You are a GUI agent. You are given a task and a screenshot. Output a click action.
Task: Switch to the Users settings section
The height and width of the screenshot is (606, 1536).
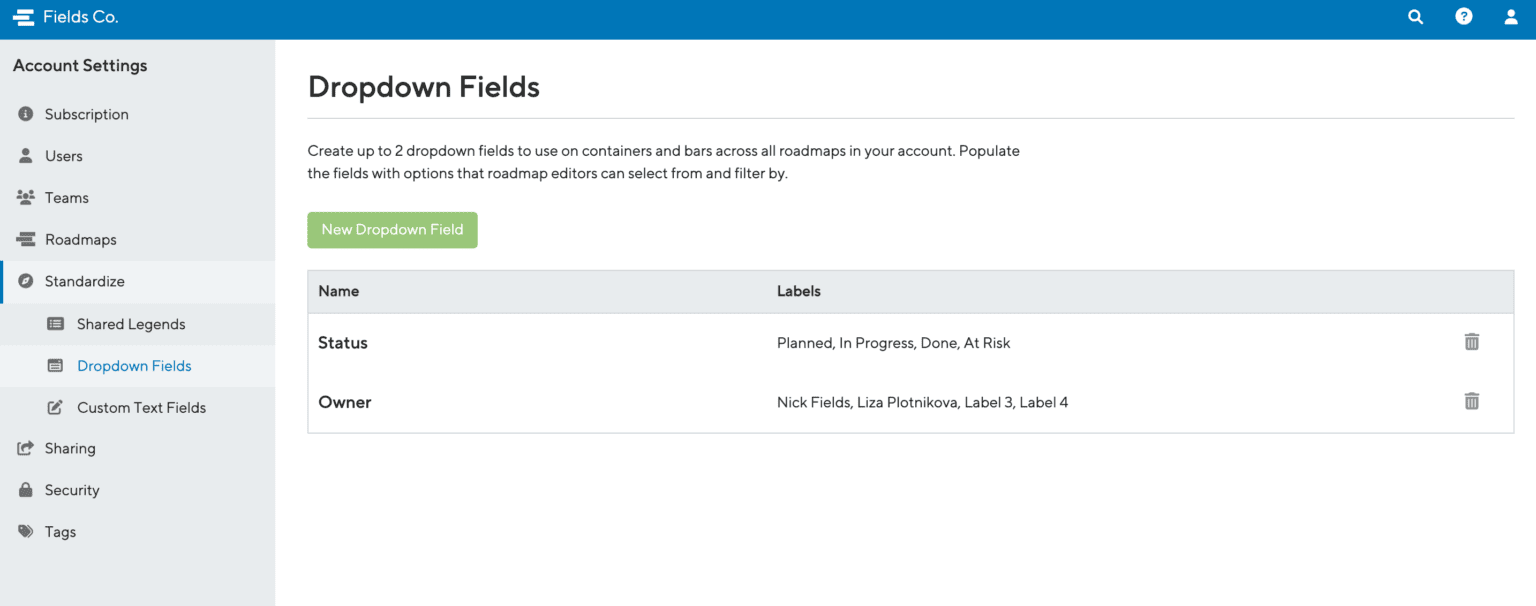tap(62, 155)
